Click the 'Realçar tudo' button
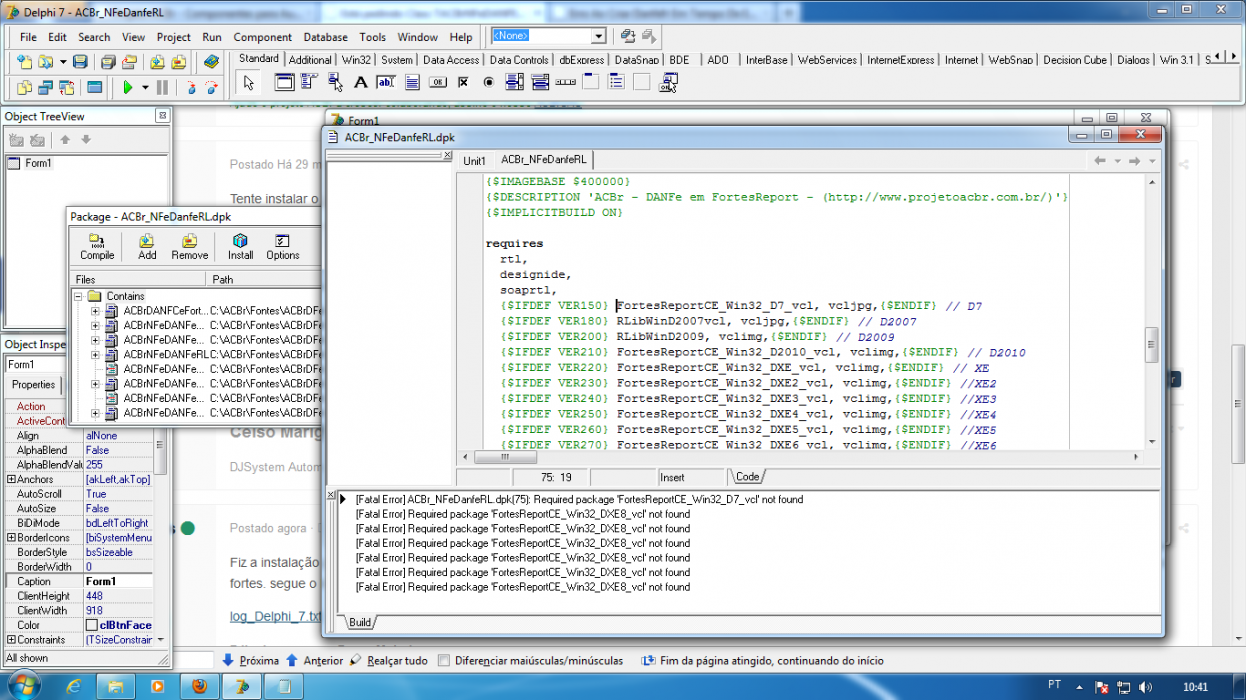Screen dimensions: 1246x700 389,660
